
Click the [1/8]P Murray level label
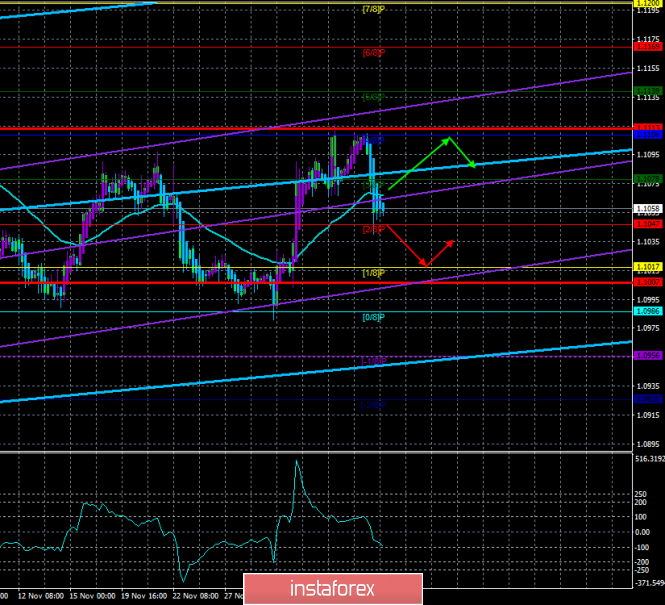click(373, 273)
